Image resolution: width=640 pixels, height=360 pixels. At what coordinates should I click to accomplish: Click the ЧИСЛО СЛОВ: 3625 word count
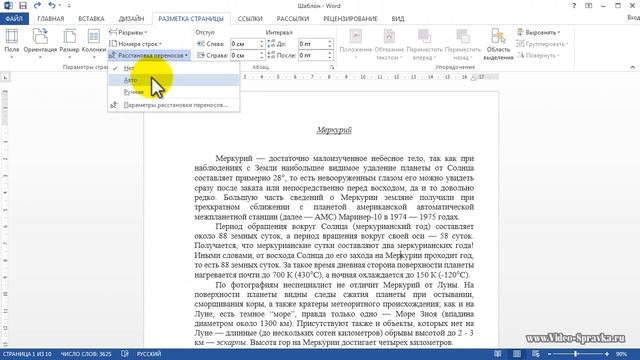tap(86, 354)
